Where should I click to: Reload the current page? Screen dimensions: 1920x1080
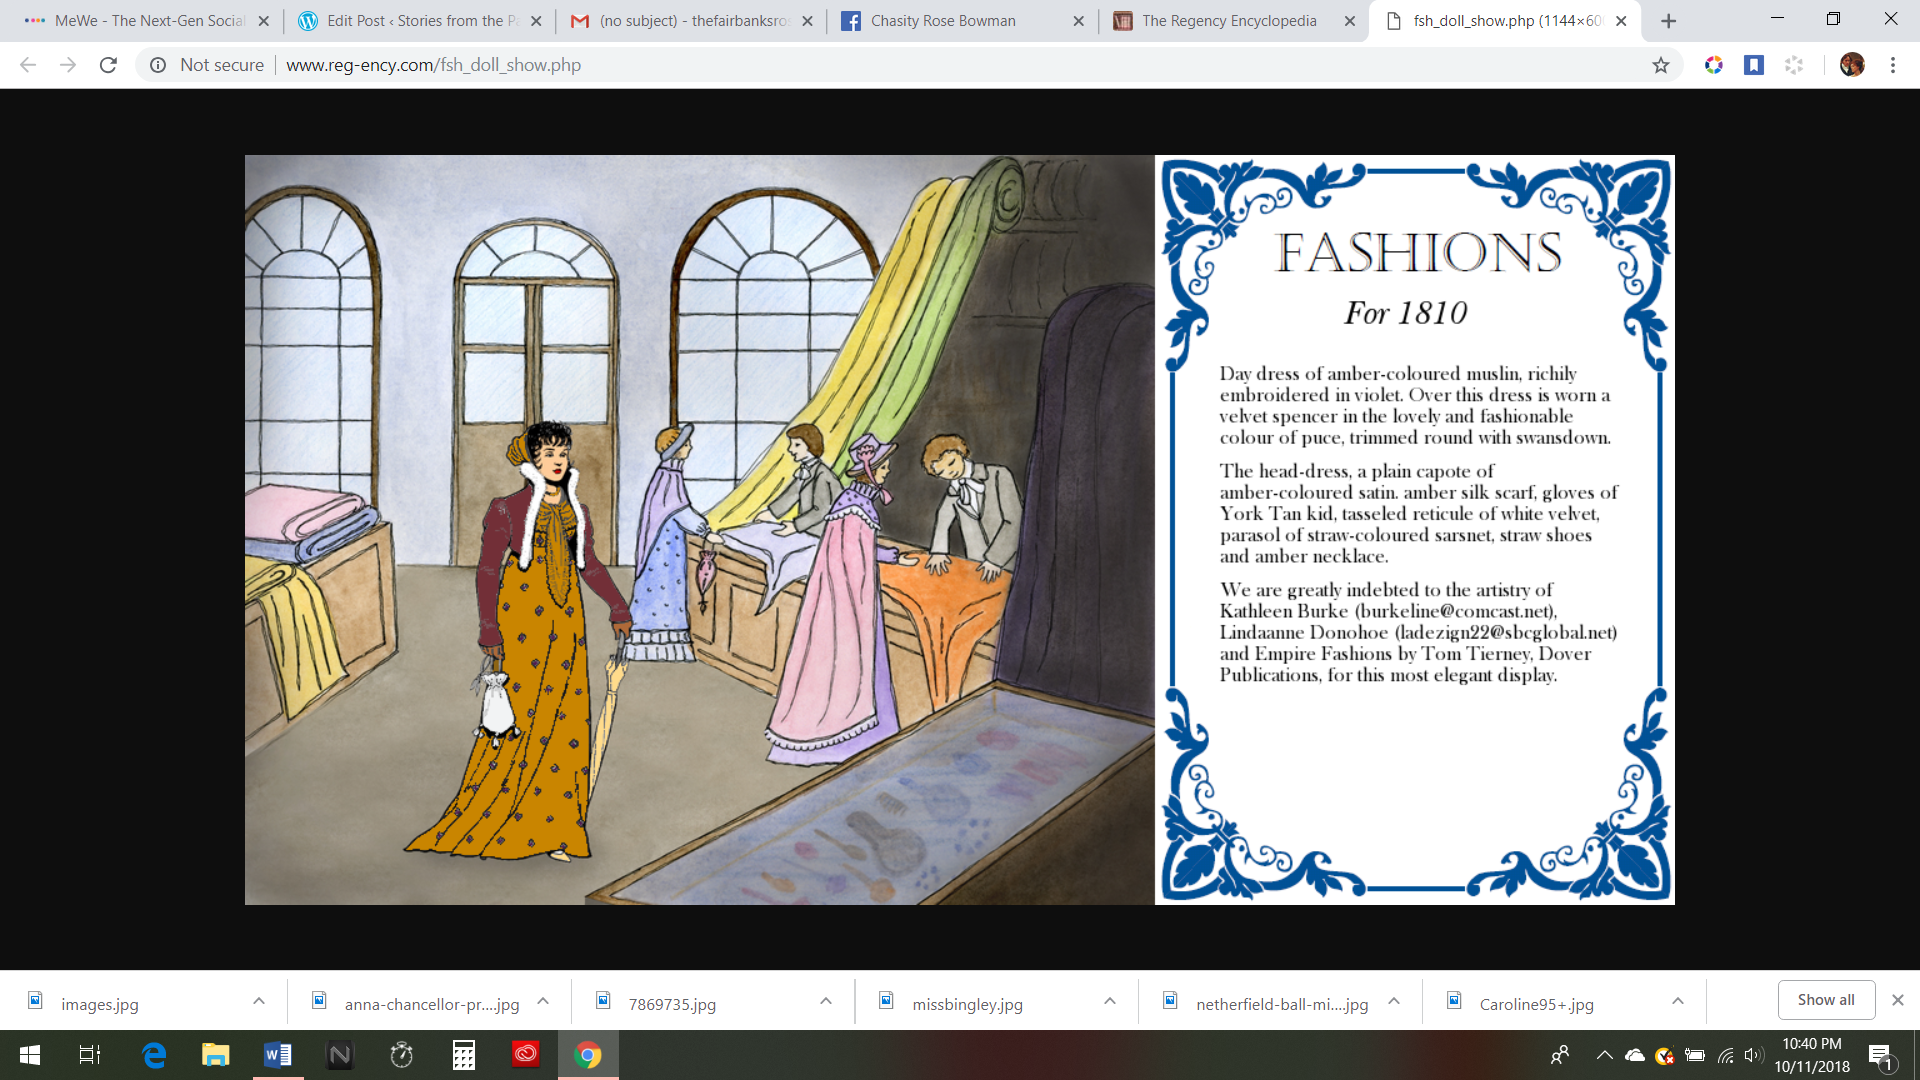(108, 65)
